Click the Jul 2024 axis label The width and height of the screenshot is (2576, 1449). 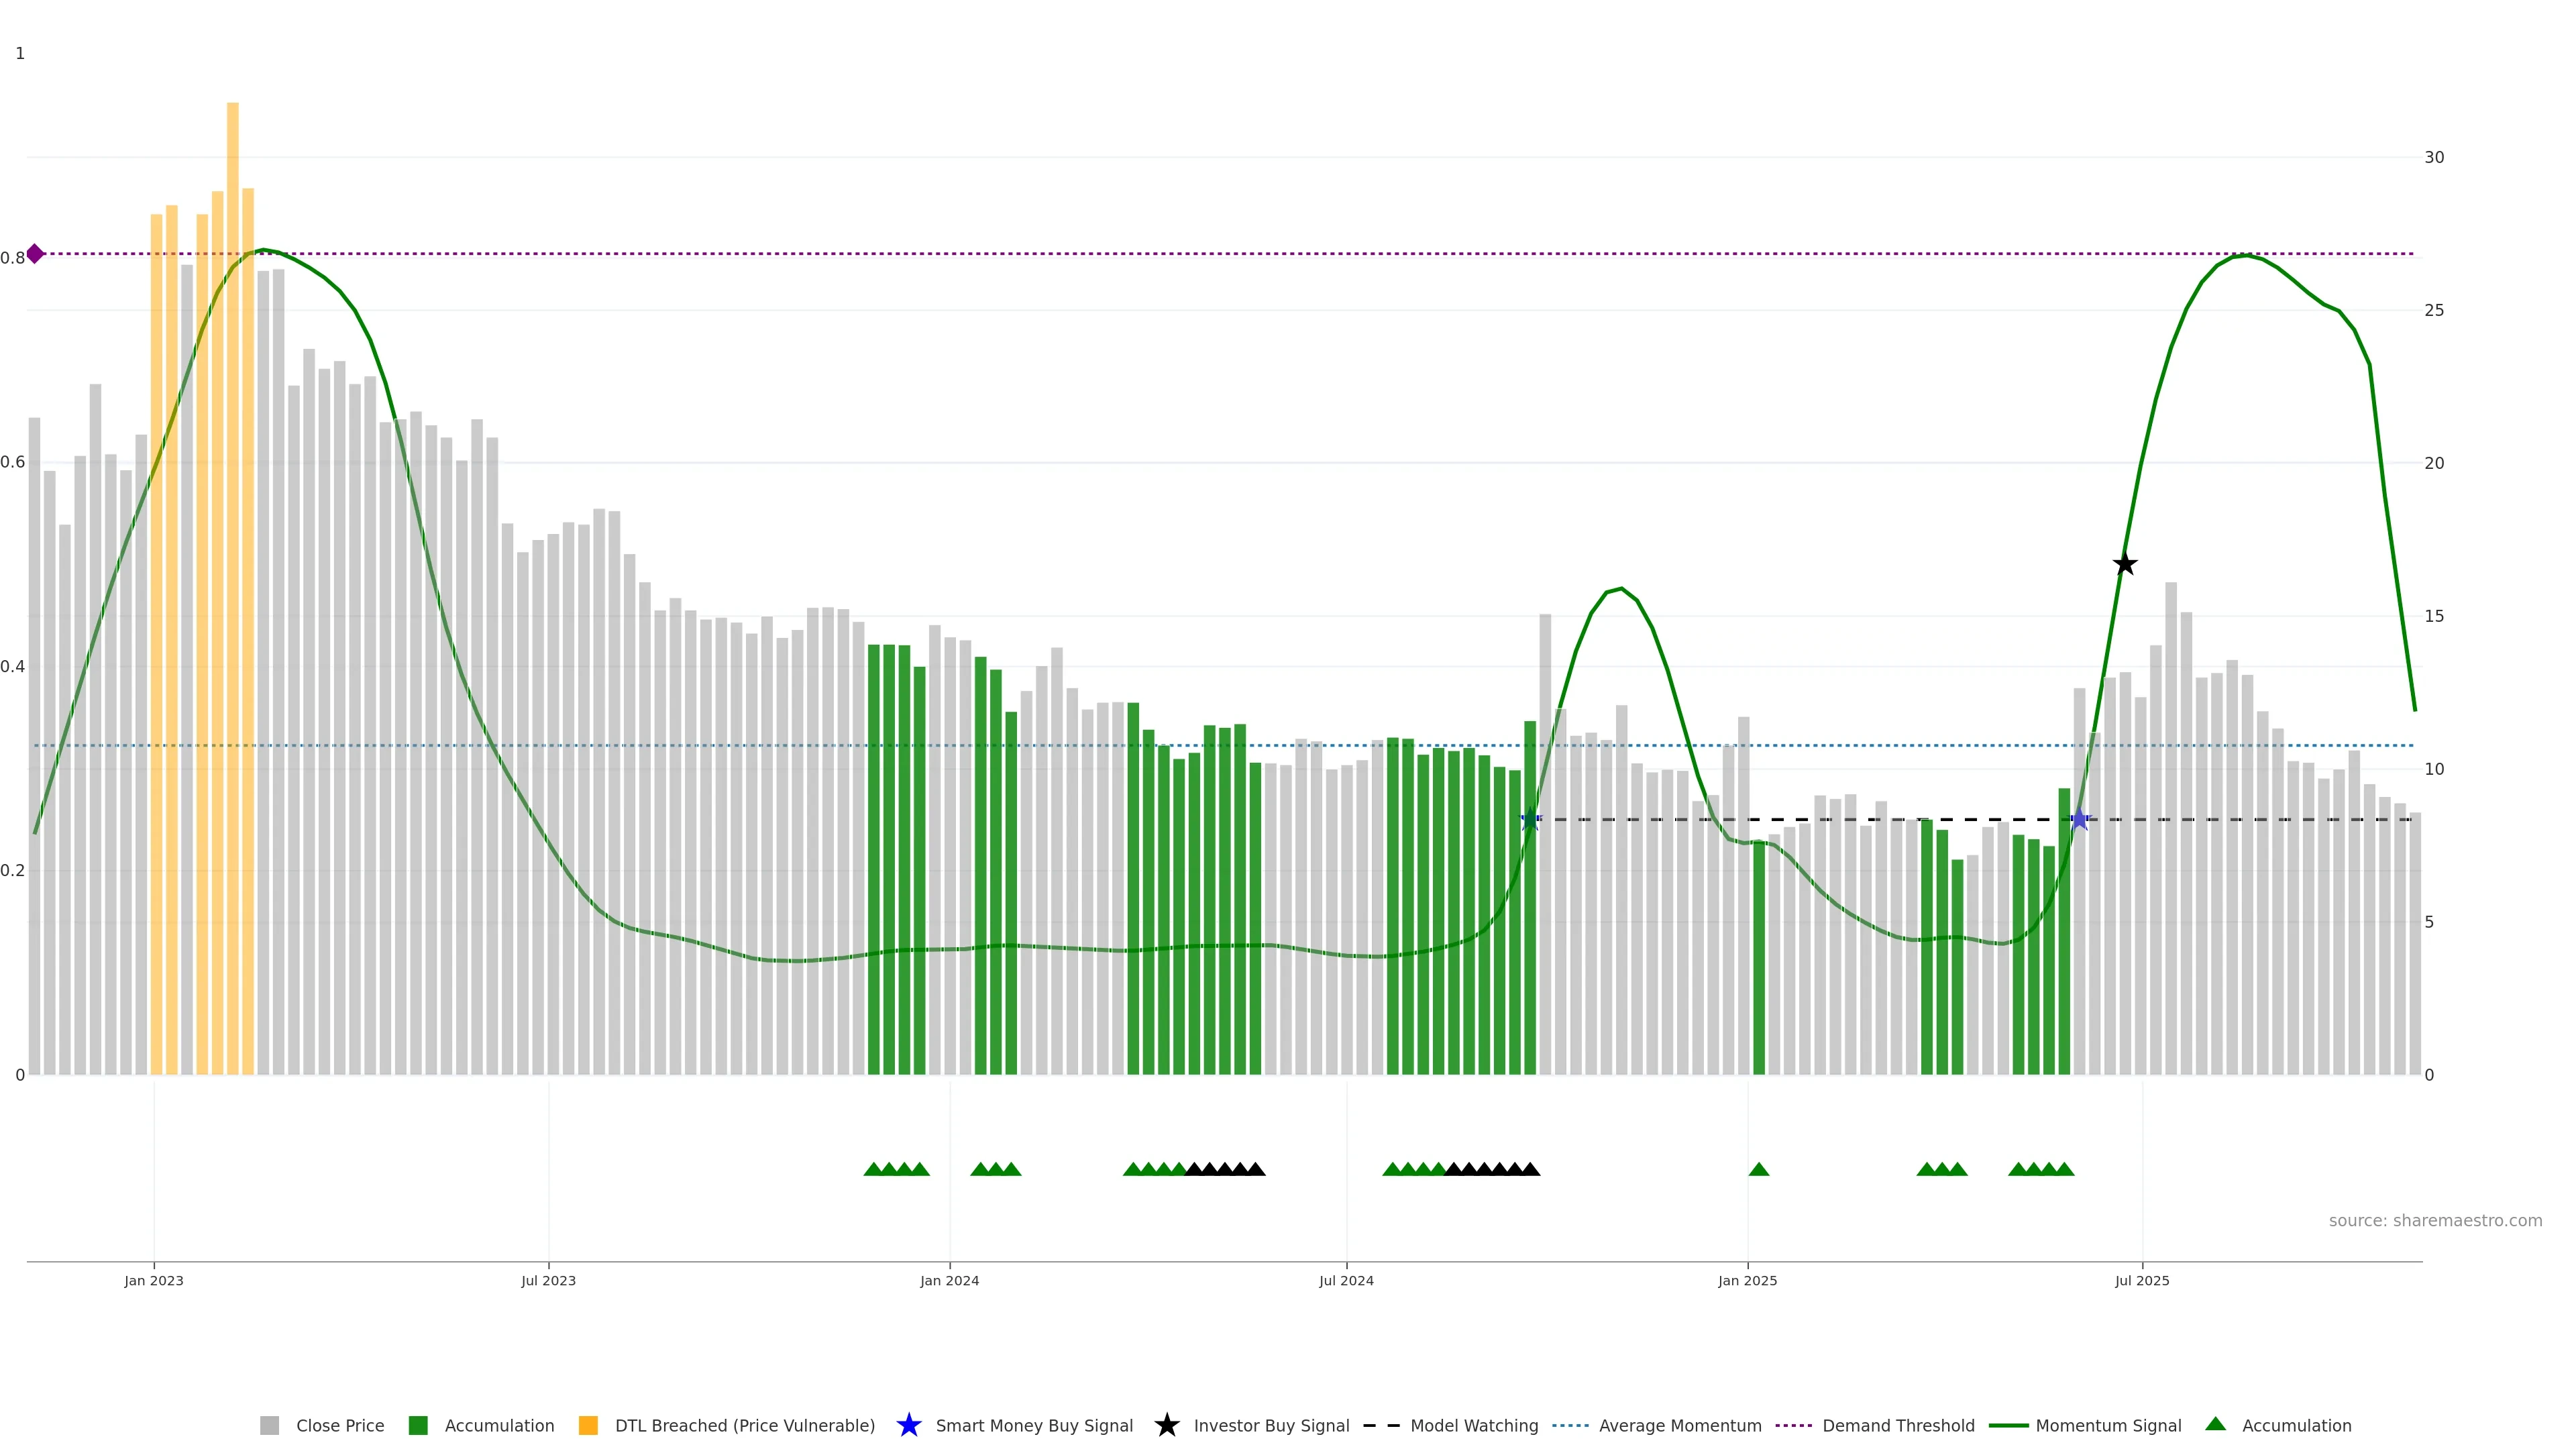(1346, 1280)
